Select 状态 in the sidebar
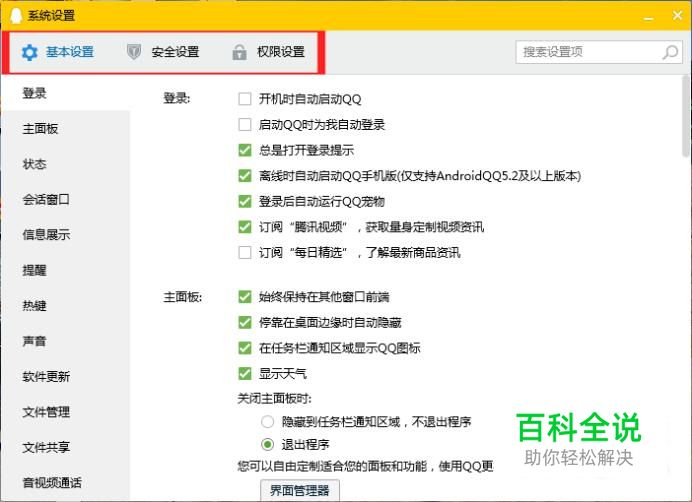This screenshot has width=692, height=502. (65, 164)
